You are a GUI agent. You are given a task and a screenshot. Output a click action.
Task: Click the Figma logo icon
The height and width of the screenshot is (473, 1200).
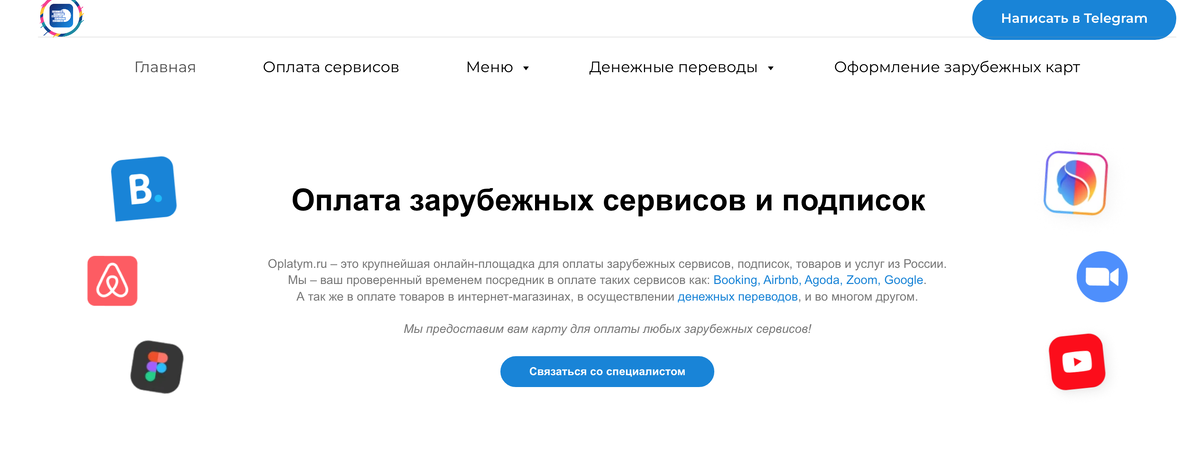pyautogui.click(x=157, y=367)
